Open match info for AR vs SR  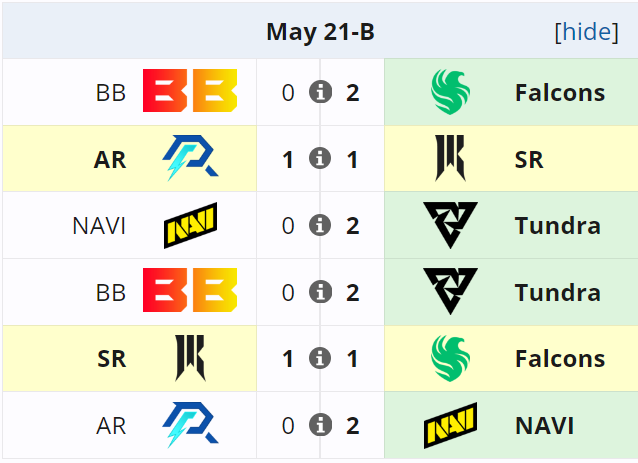tap(320, 159)
